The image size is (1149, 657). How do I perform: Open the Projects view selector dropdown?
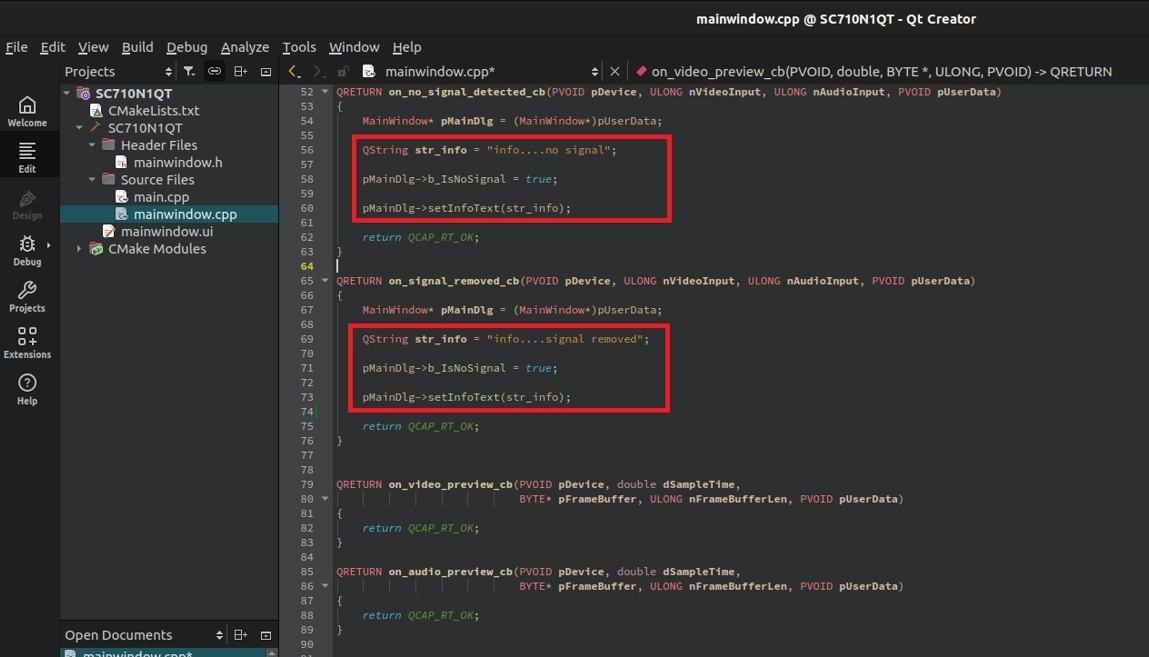tap(118, 71)
